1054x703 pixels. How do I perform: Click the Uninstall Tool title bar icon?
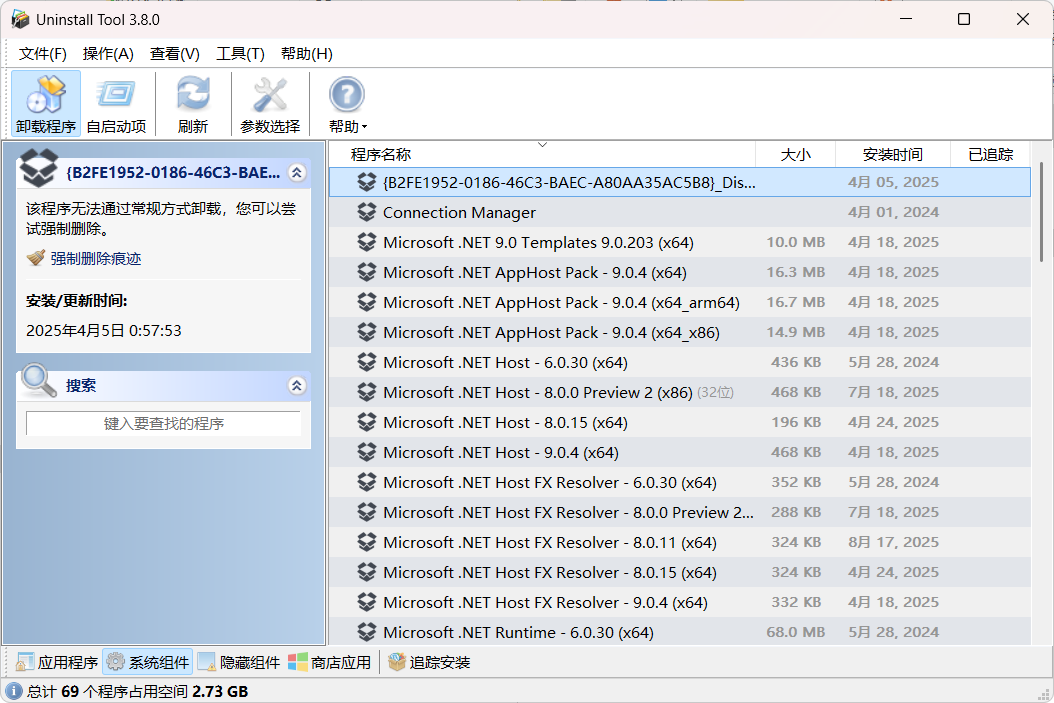coord(20,19)
